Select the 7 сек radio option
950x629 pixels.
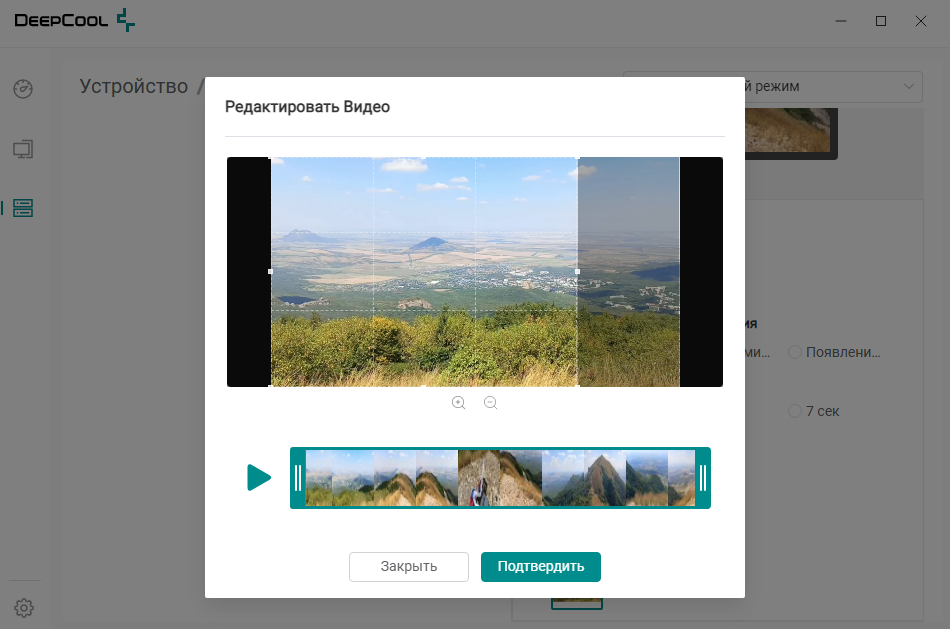[814, 411]
